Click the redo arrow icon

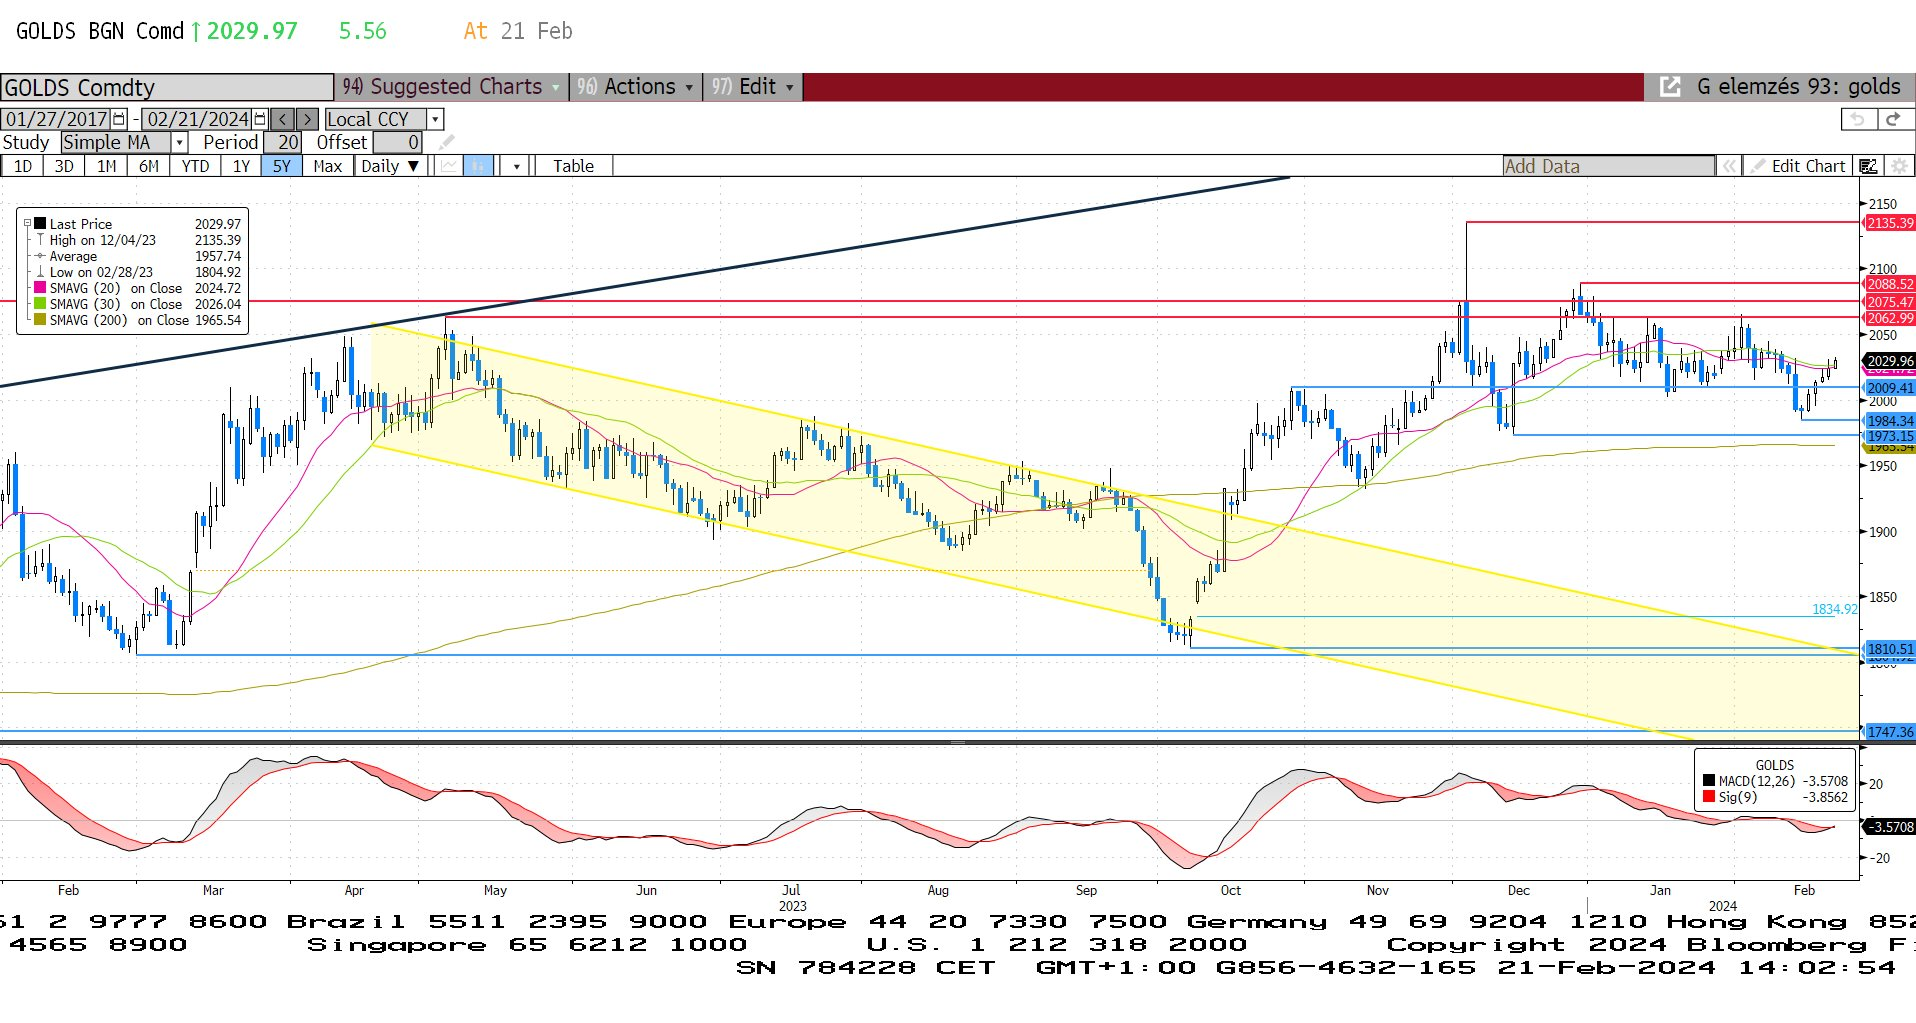tap(1893, 119)
